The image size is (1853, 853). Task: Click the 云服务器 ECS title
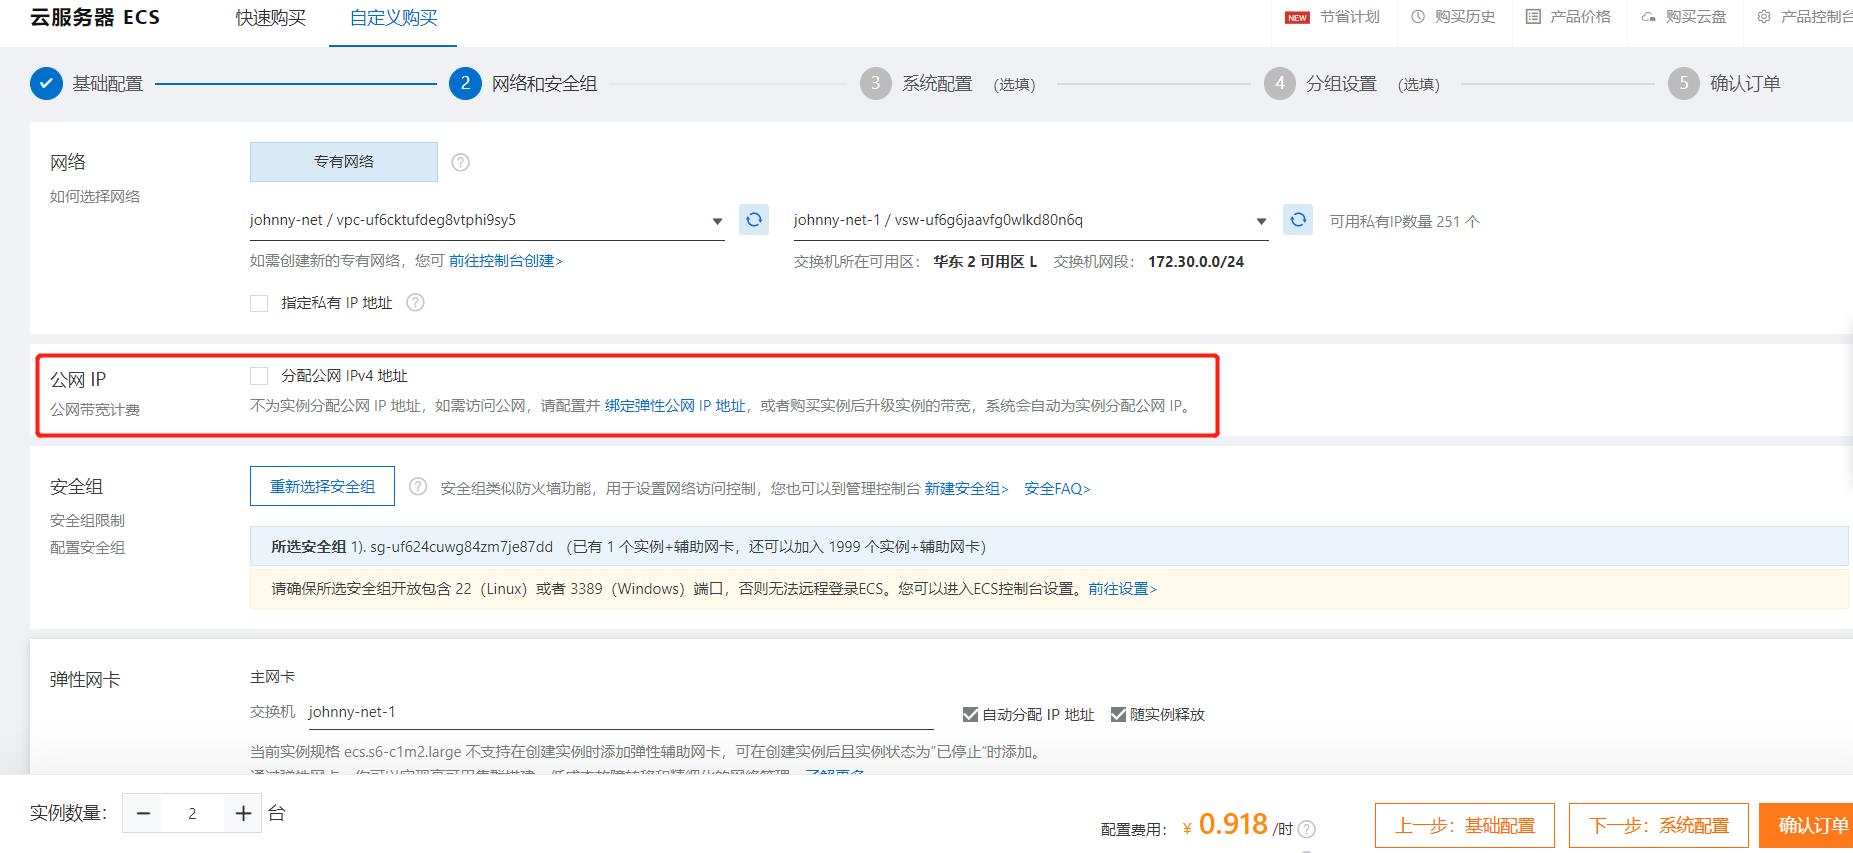tap(95, 17)
